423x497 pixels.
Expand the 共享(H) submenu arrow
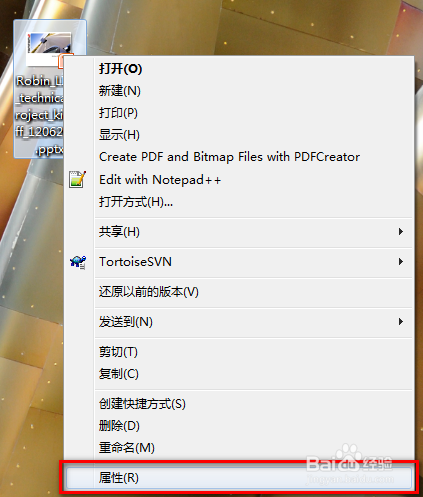pos(401,232)
